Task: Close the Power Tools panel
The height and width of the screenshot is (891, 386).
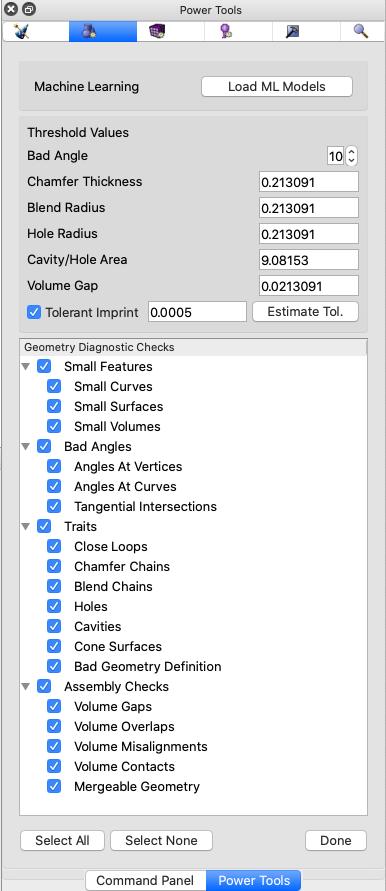Action: [x=11, y=9]
